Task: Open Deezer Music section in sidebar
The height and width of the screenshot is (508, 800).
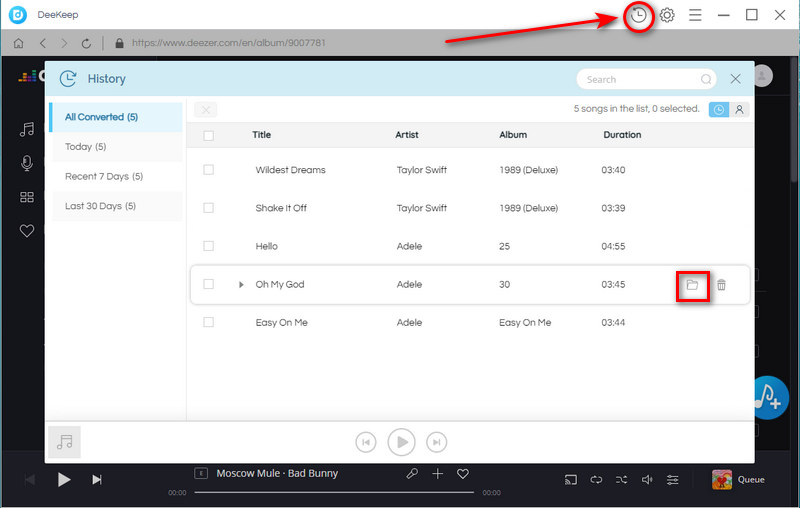Action: [27, 130]
